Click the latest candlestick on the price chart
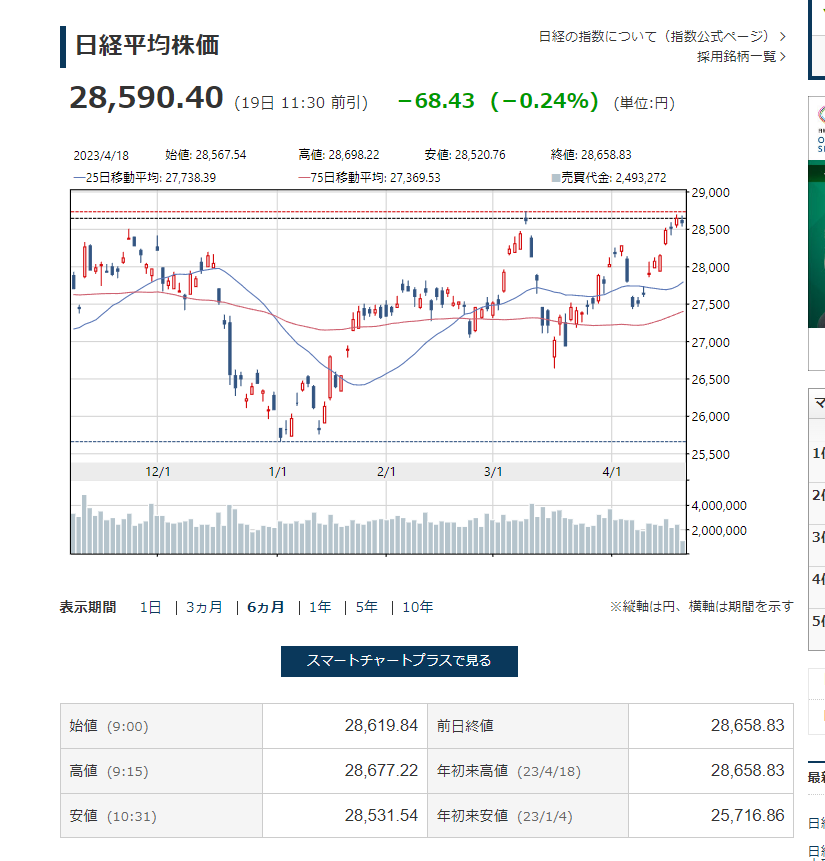The height and width of the screenshot is (861, 825). (x=682, y=221)
